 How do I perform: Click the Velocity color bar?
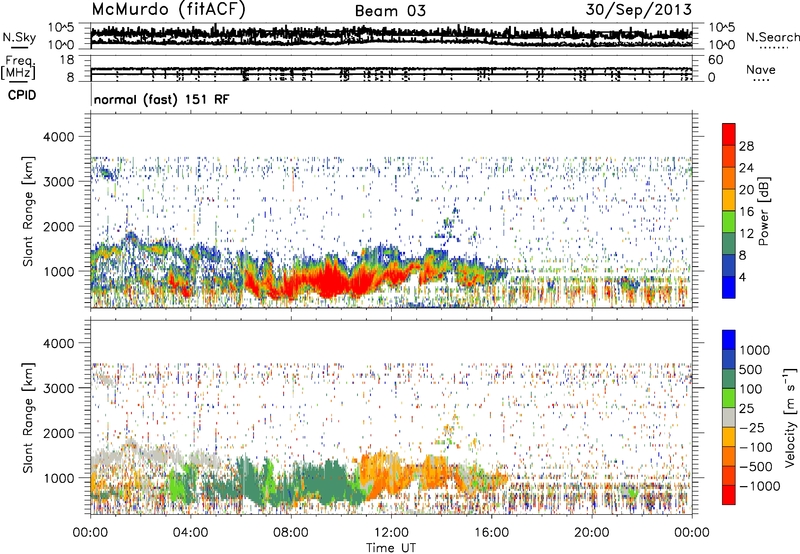[729, 417]
